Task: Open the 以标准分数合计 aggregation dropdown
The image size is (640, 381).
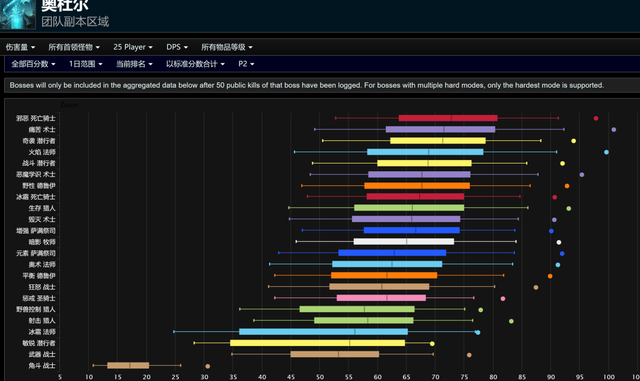Action: point(195,64)
